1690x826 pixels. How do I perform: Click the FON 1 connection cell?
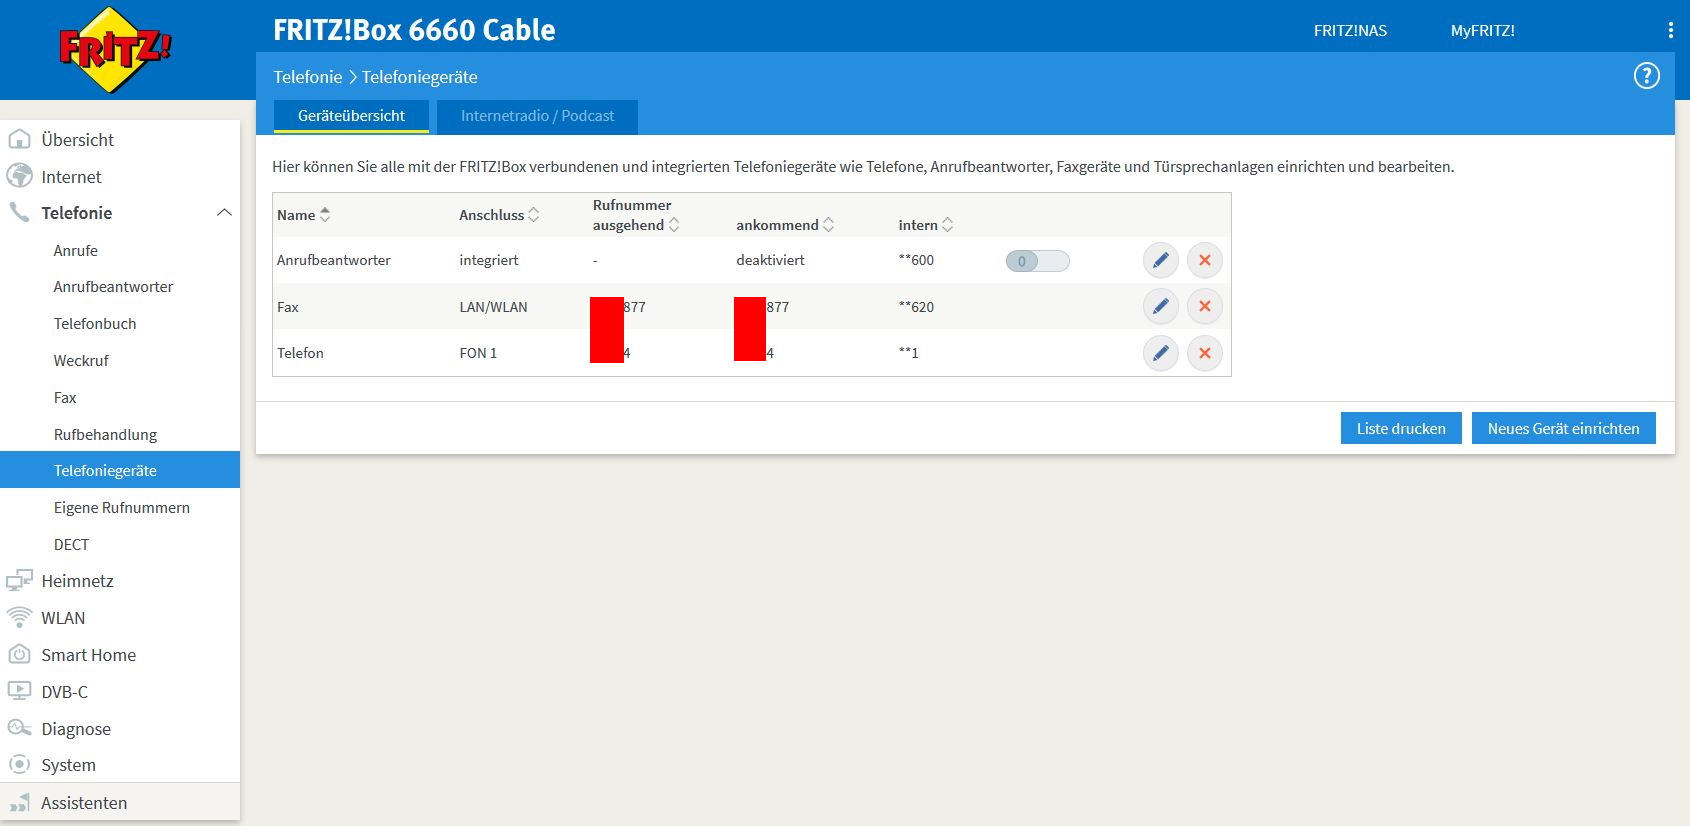click(478, 353)
